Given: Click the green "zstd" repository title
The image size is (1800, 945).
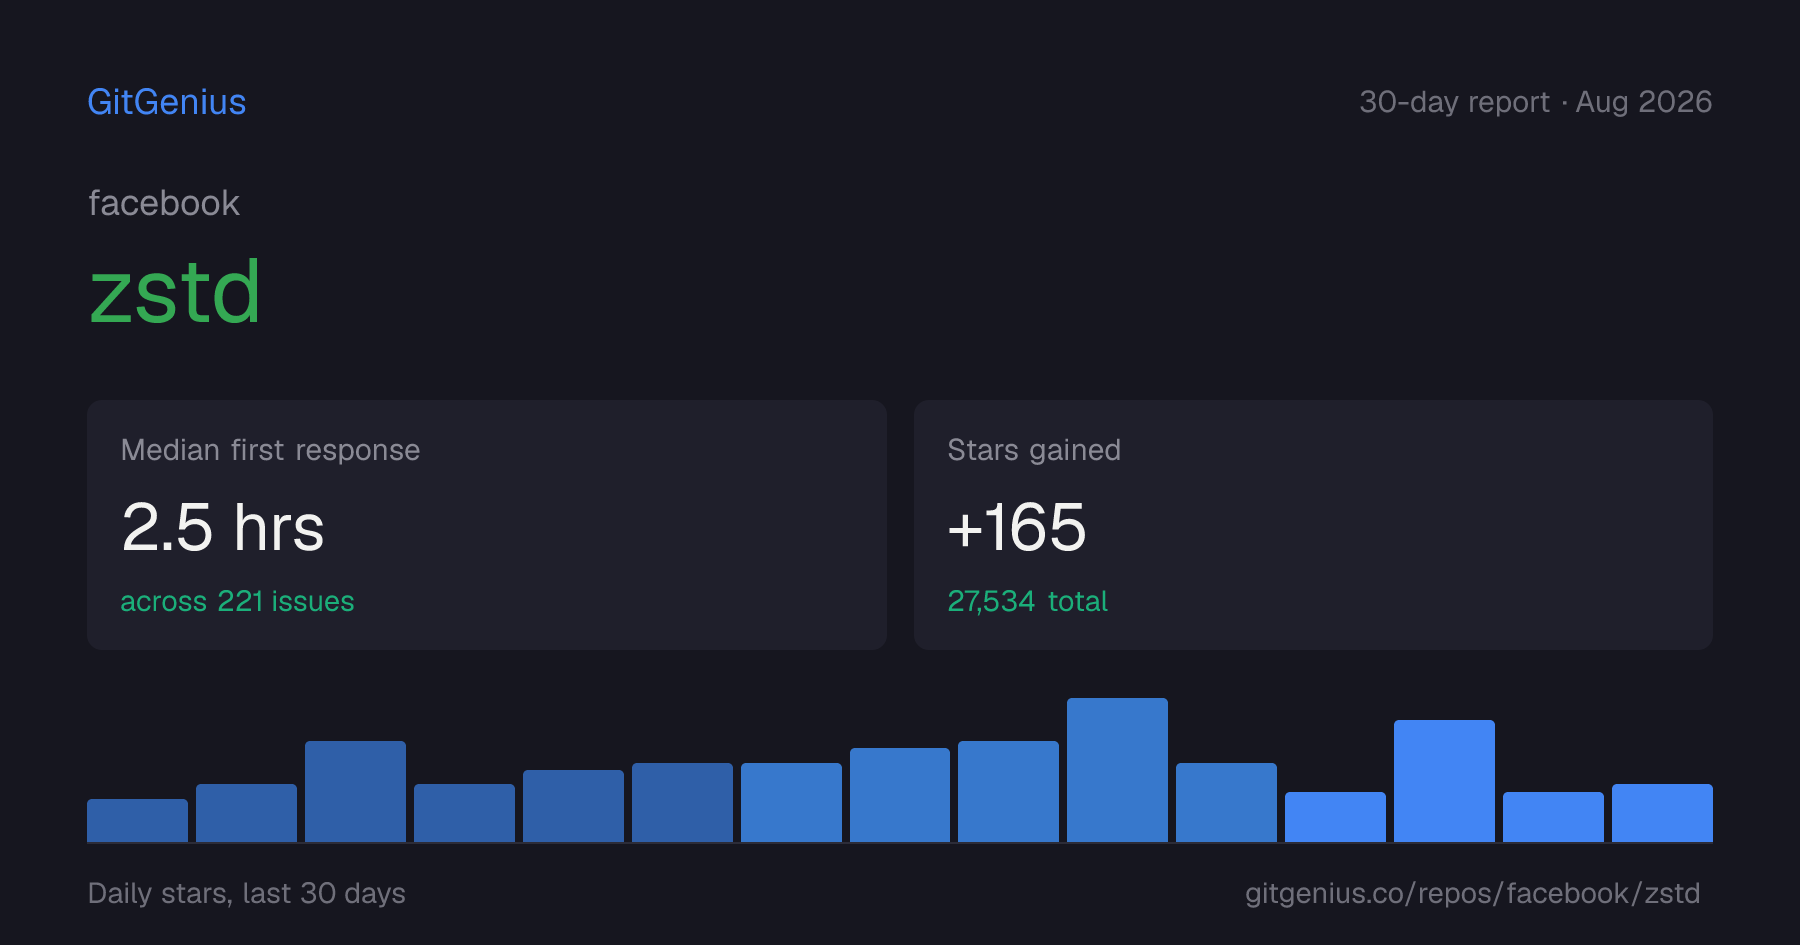Looking at the screenshot, I should pos(175,292).
